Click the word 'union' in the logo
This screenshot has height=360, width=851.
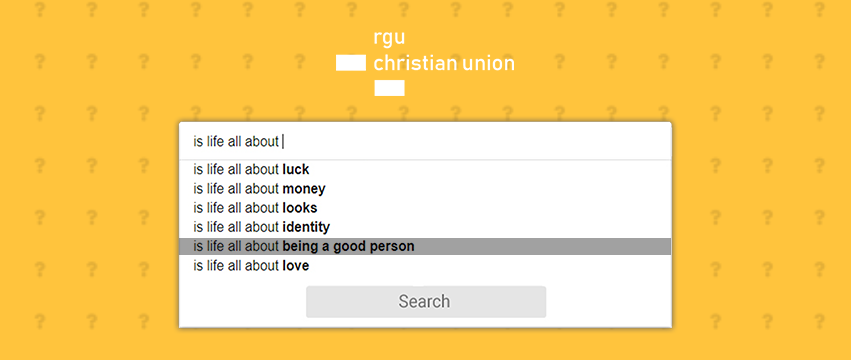coord(488,64)
